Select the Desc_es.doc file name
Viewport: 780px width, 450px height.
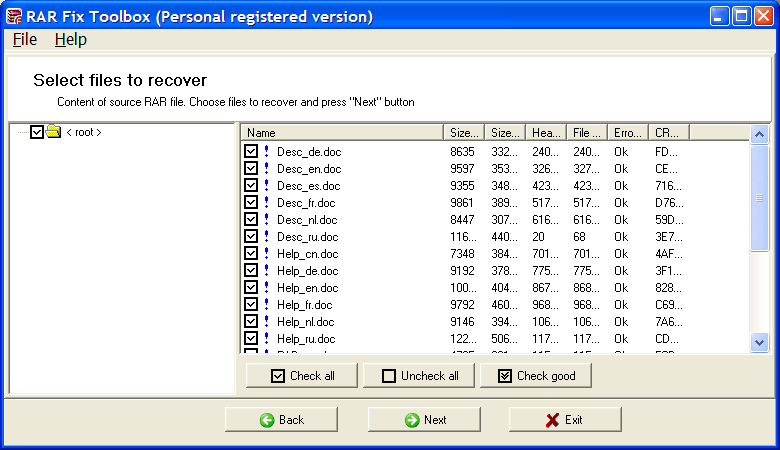(x=308, y=185)
